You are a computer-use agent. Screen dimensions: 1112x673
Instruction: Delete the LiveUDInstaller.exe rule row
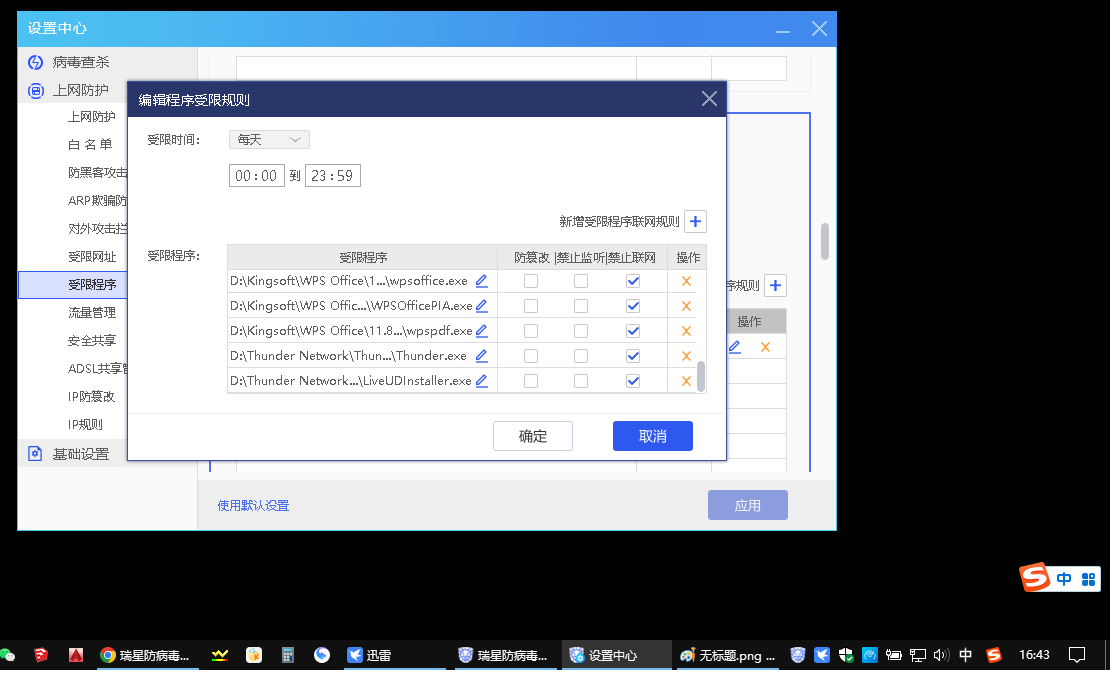(686, 381)
